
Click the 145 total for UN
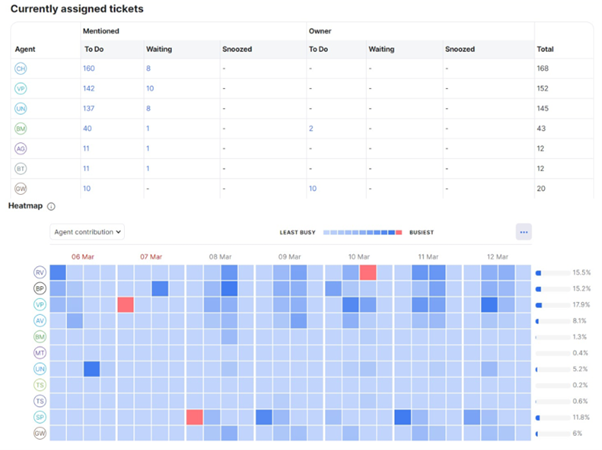coord(543,108)
